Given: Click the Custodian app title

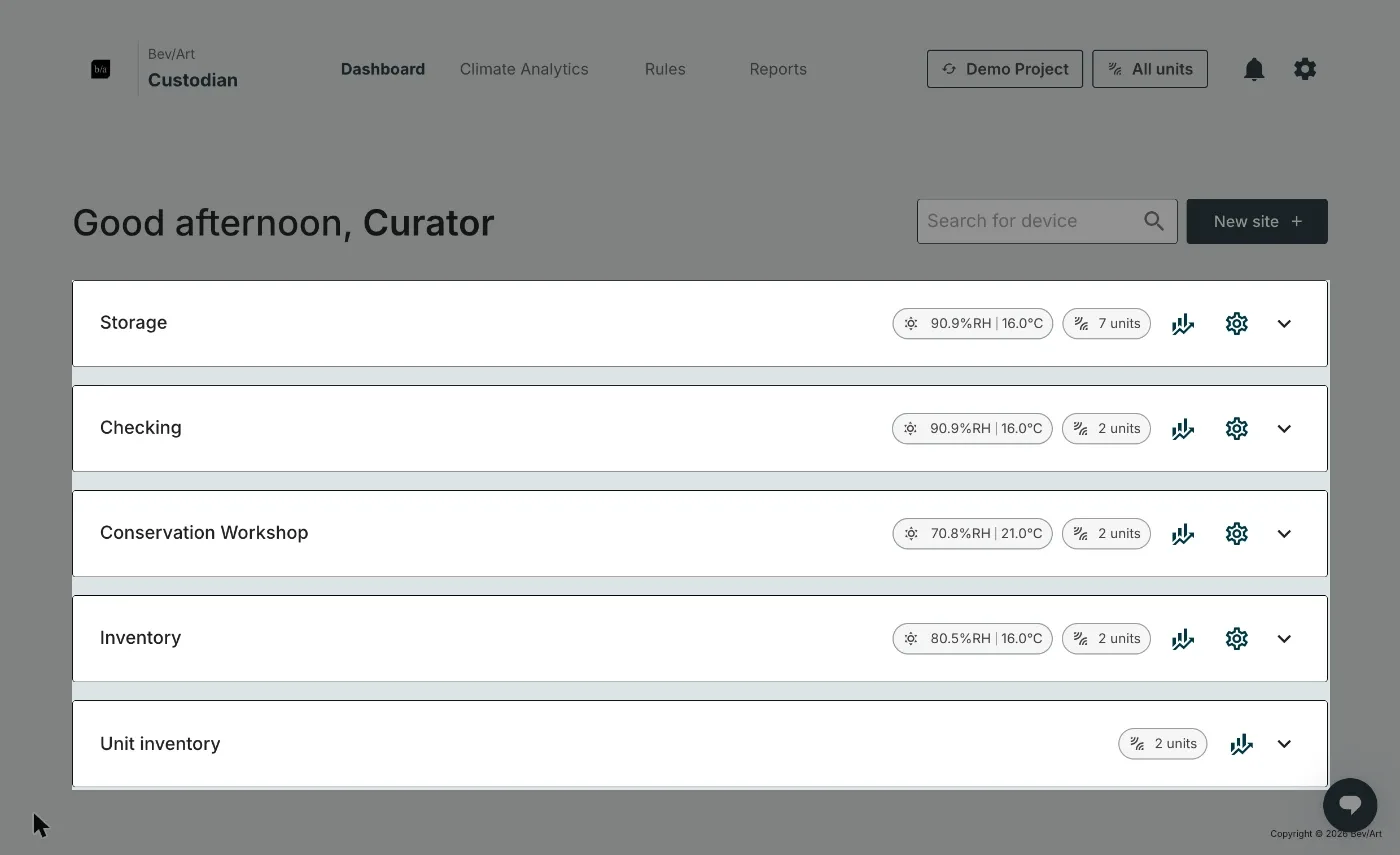Looking at the screenshot, I should (193, 80).
